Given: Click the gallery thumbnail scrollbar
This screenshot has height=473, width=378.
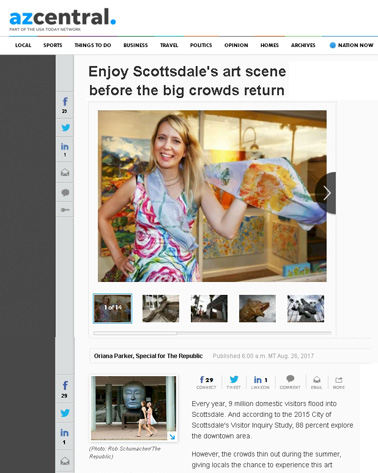Looking at the screenshot, I should (x=136, y=333).
